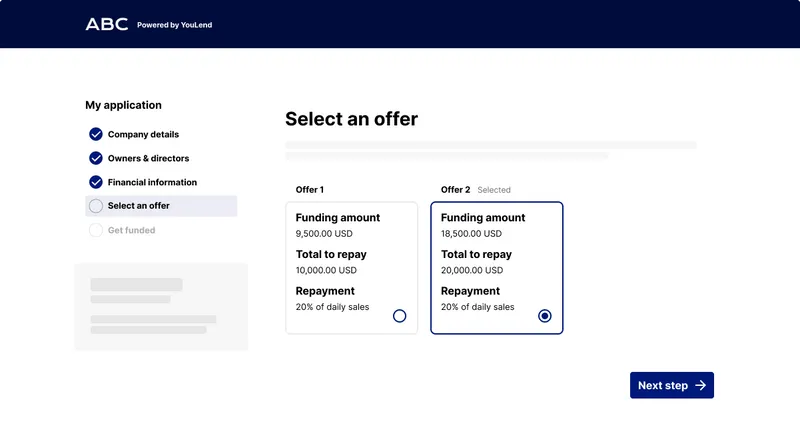Click the Get funded step circle

[96, 230]
